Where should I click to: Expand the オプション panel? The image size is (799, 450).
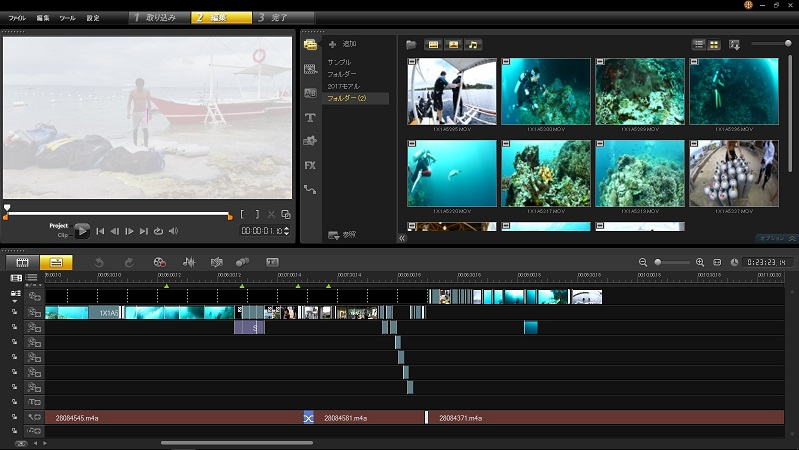tap(777, 238)
